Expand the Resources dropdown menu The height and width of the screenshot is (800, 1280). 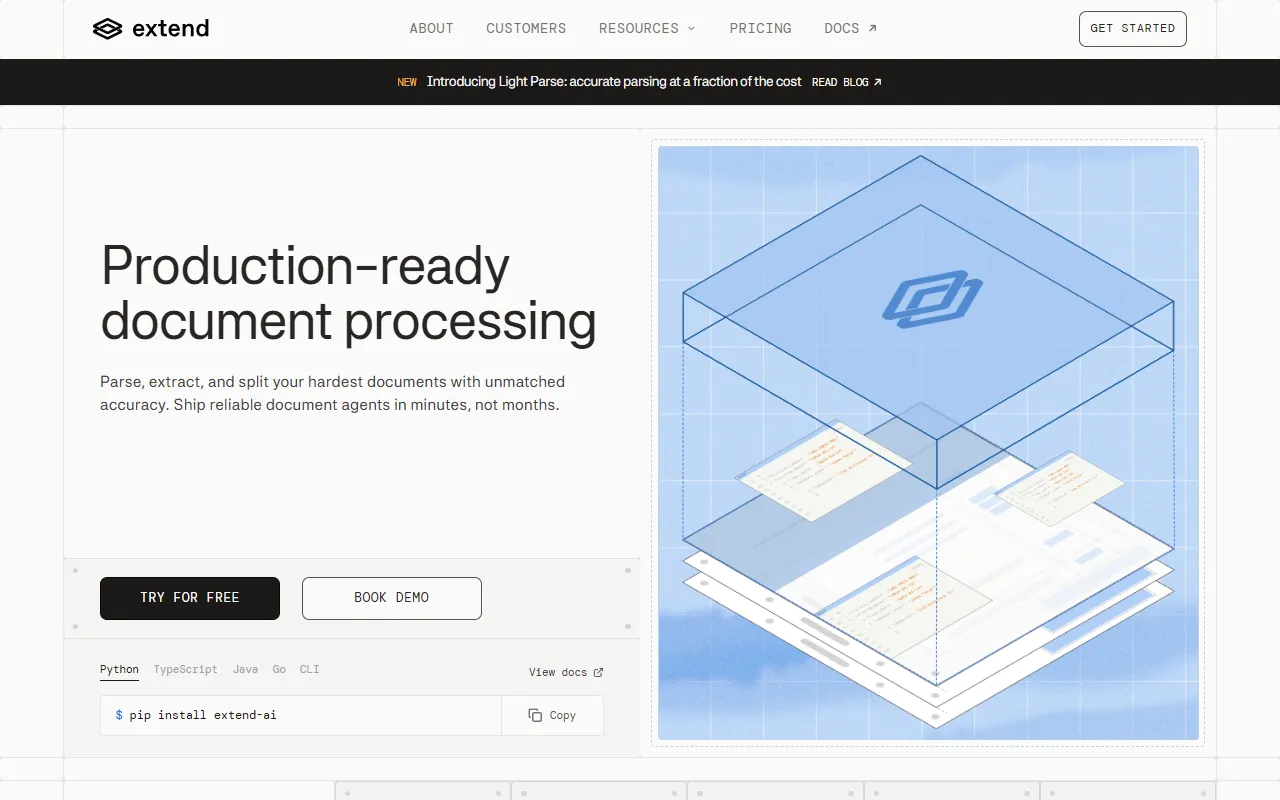click(x=647, y=28)
